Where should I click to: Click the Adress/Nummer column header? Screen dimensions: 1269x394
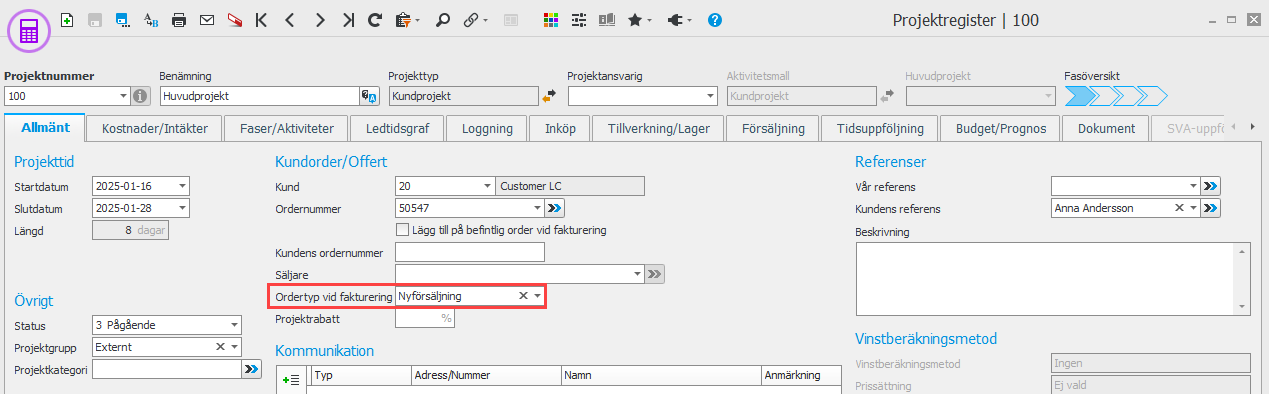point(486,375)
